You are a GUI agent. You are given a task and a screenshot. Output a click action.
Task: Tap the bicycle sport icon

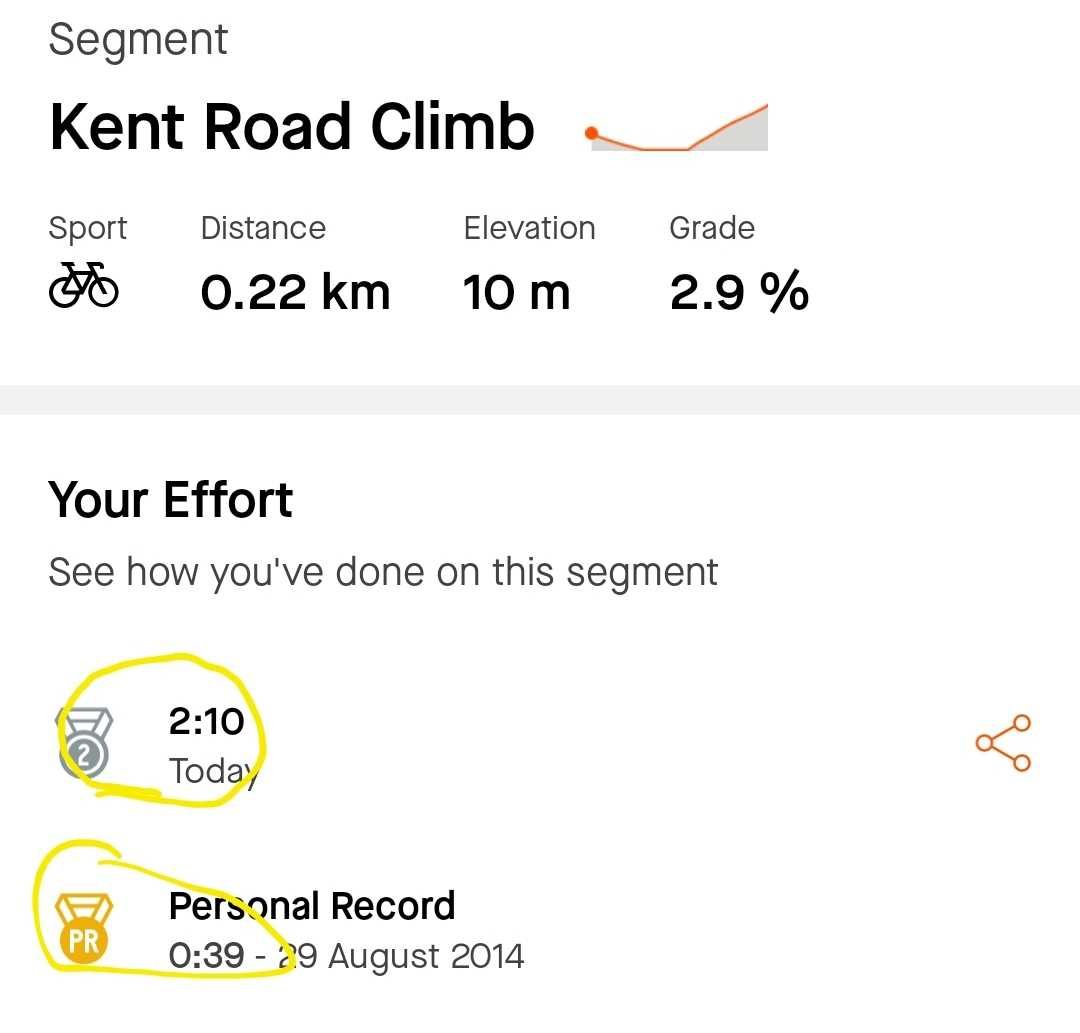coord(83,284)
